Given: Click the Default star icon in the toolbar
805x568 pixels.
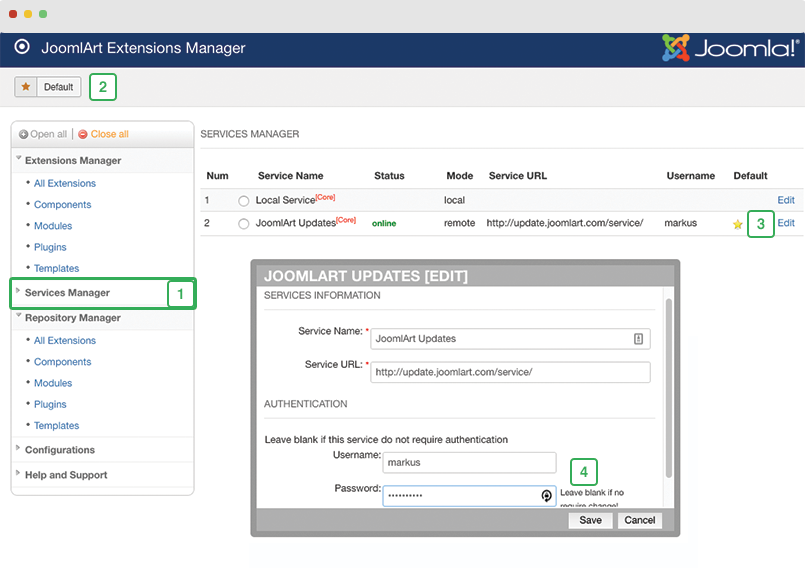Looking at the screenshot, I should [26, 87].
